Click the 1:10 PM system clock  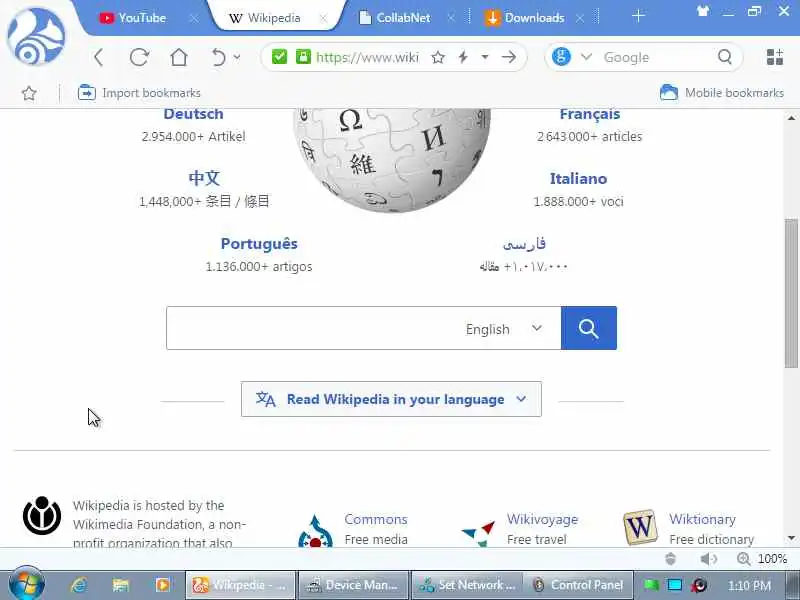pyautogui.click(x=749, y=585)
